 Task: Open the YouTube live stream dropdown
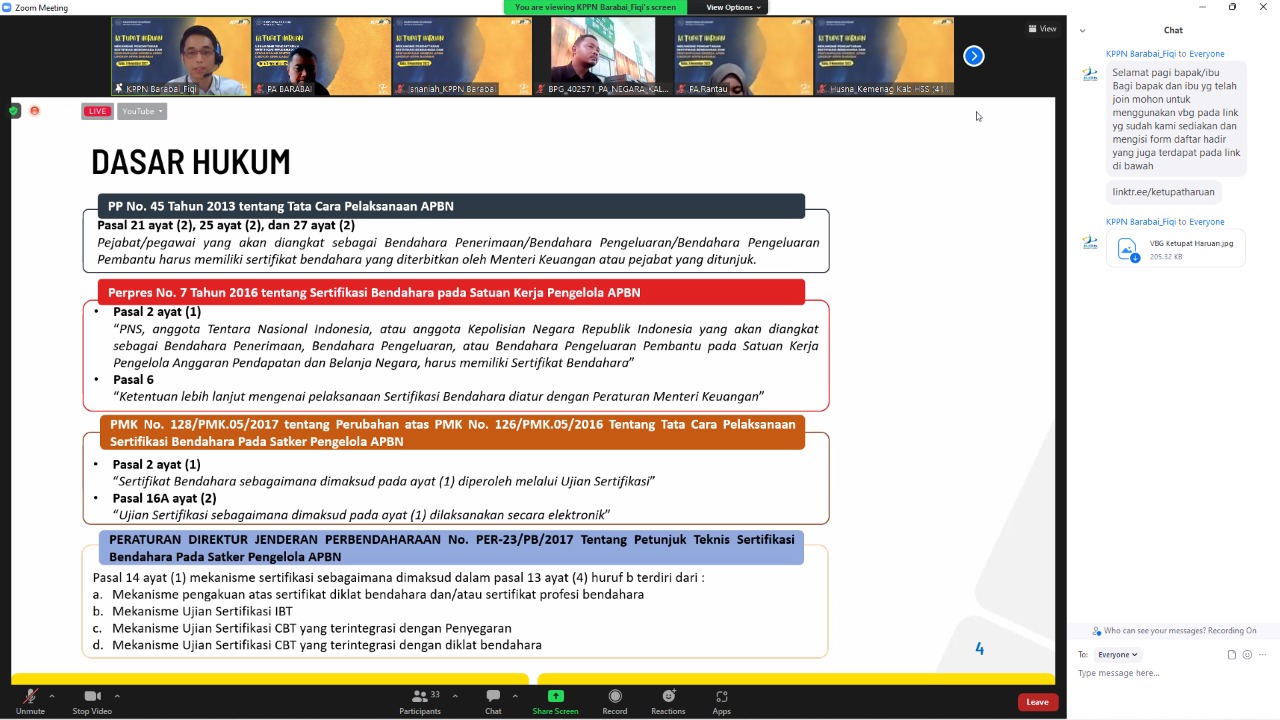pyautogui.click(x=142, y=111)
